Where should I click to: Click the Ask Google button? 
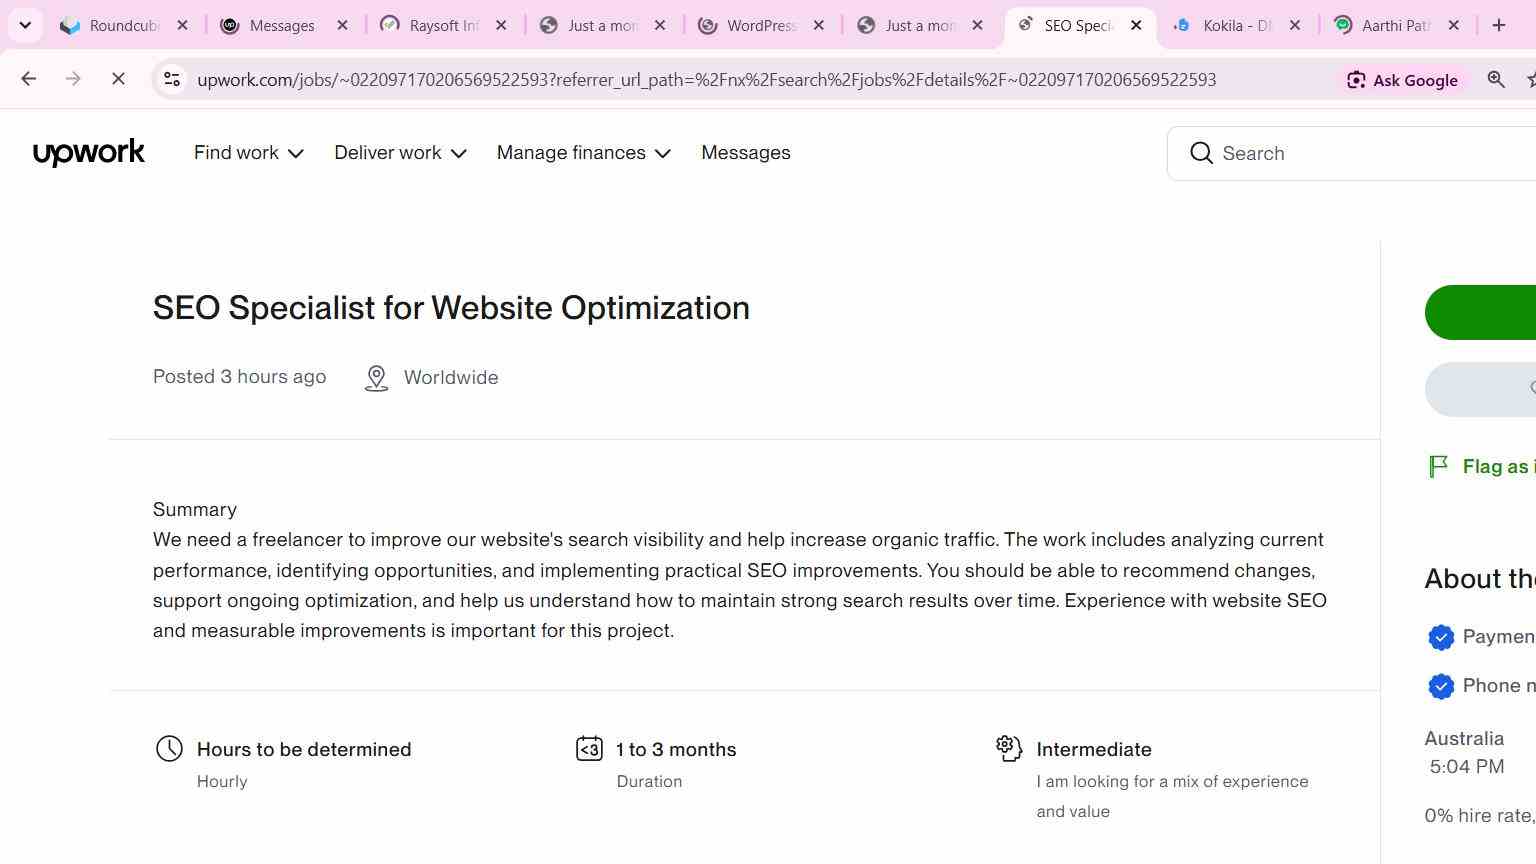tap(1402, 80)
